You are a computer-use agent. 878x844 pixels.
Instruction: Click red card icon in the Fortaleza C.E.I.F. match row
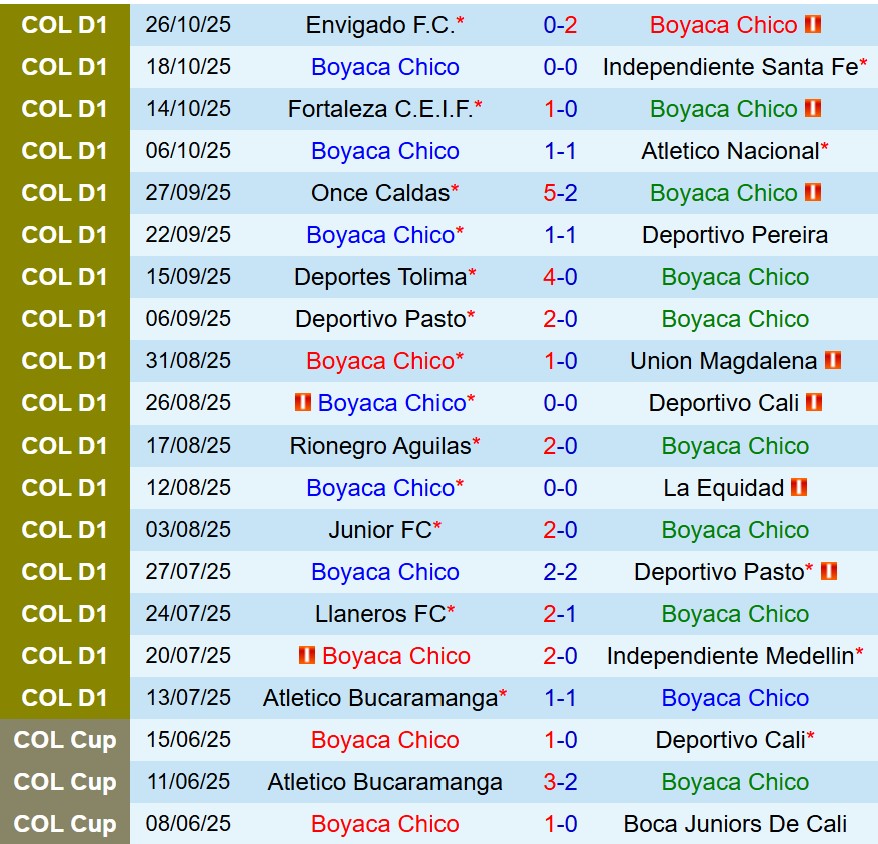[x=812, y=109]
